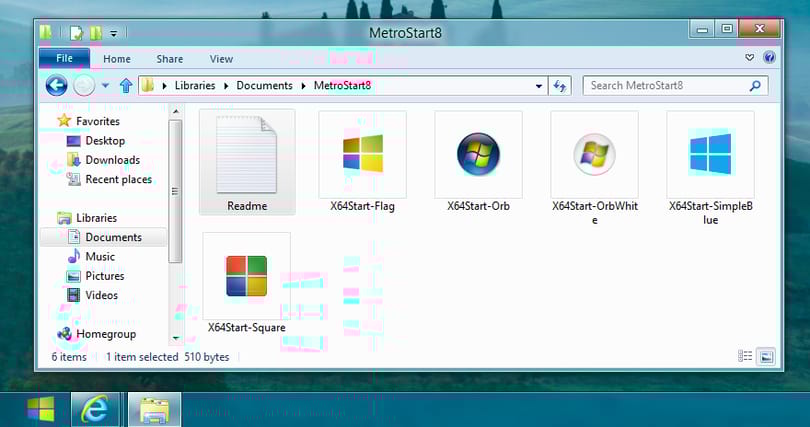The height and width of the screenshot is (427, 810).
Task: Select the Readme file
Action: [x=247, y=162]
